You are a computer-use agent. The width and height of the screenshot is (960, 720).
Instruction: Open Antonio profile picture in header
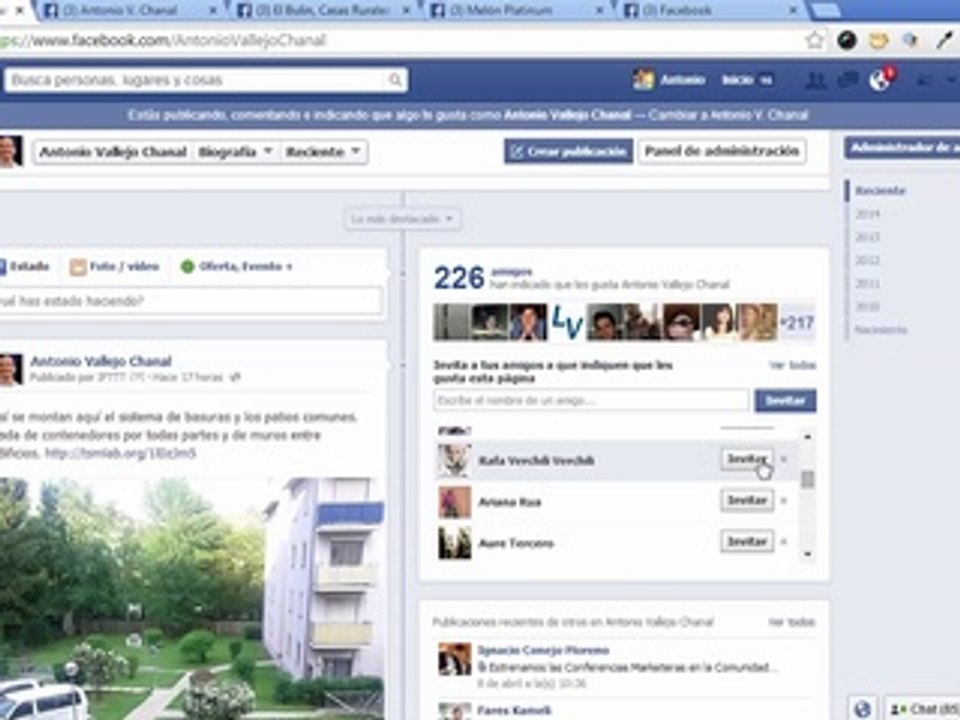tap(643, 80)
